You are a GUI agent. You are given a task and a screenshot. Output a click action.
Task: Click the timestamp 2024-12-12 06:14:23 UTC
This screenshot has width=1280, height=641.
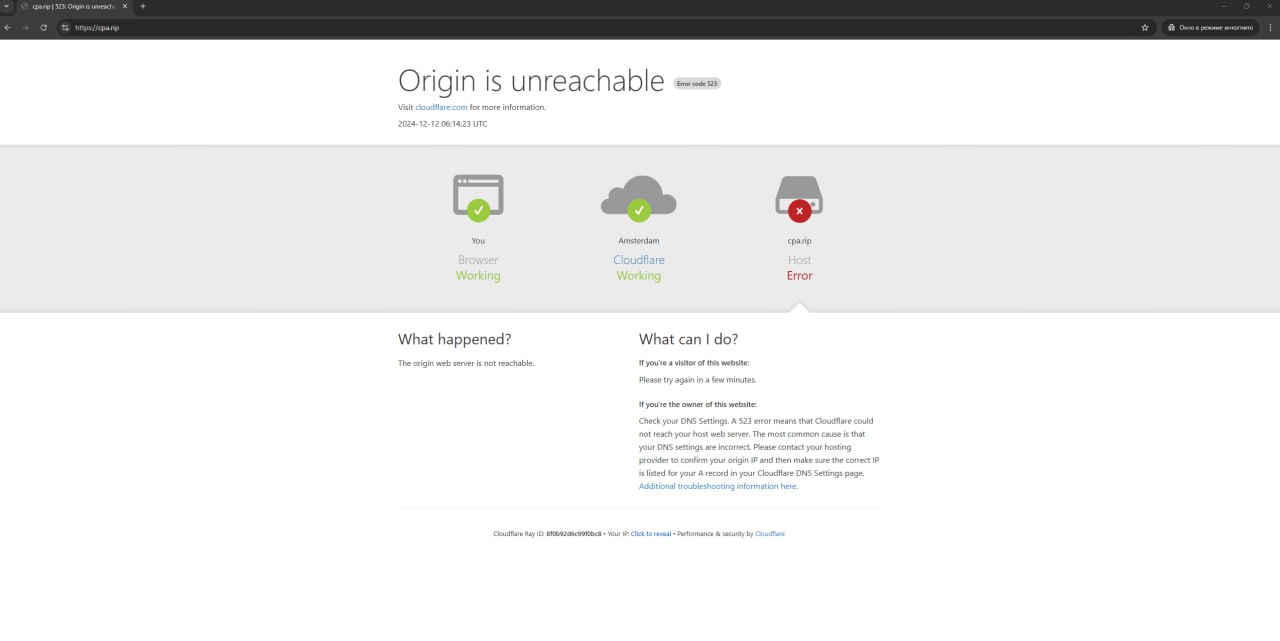443,124
